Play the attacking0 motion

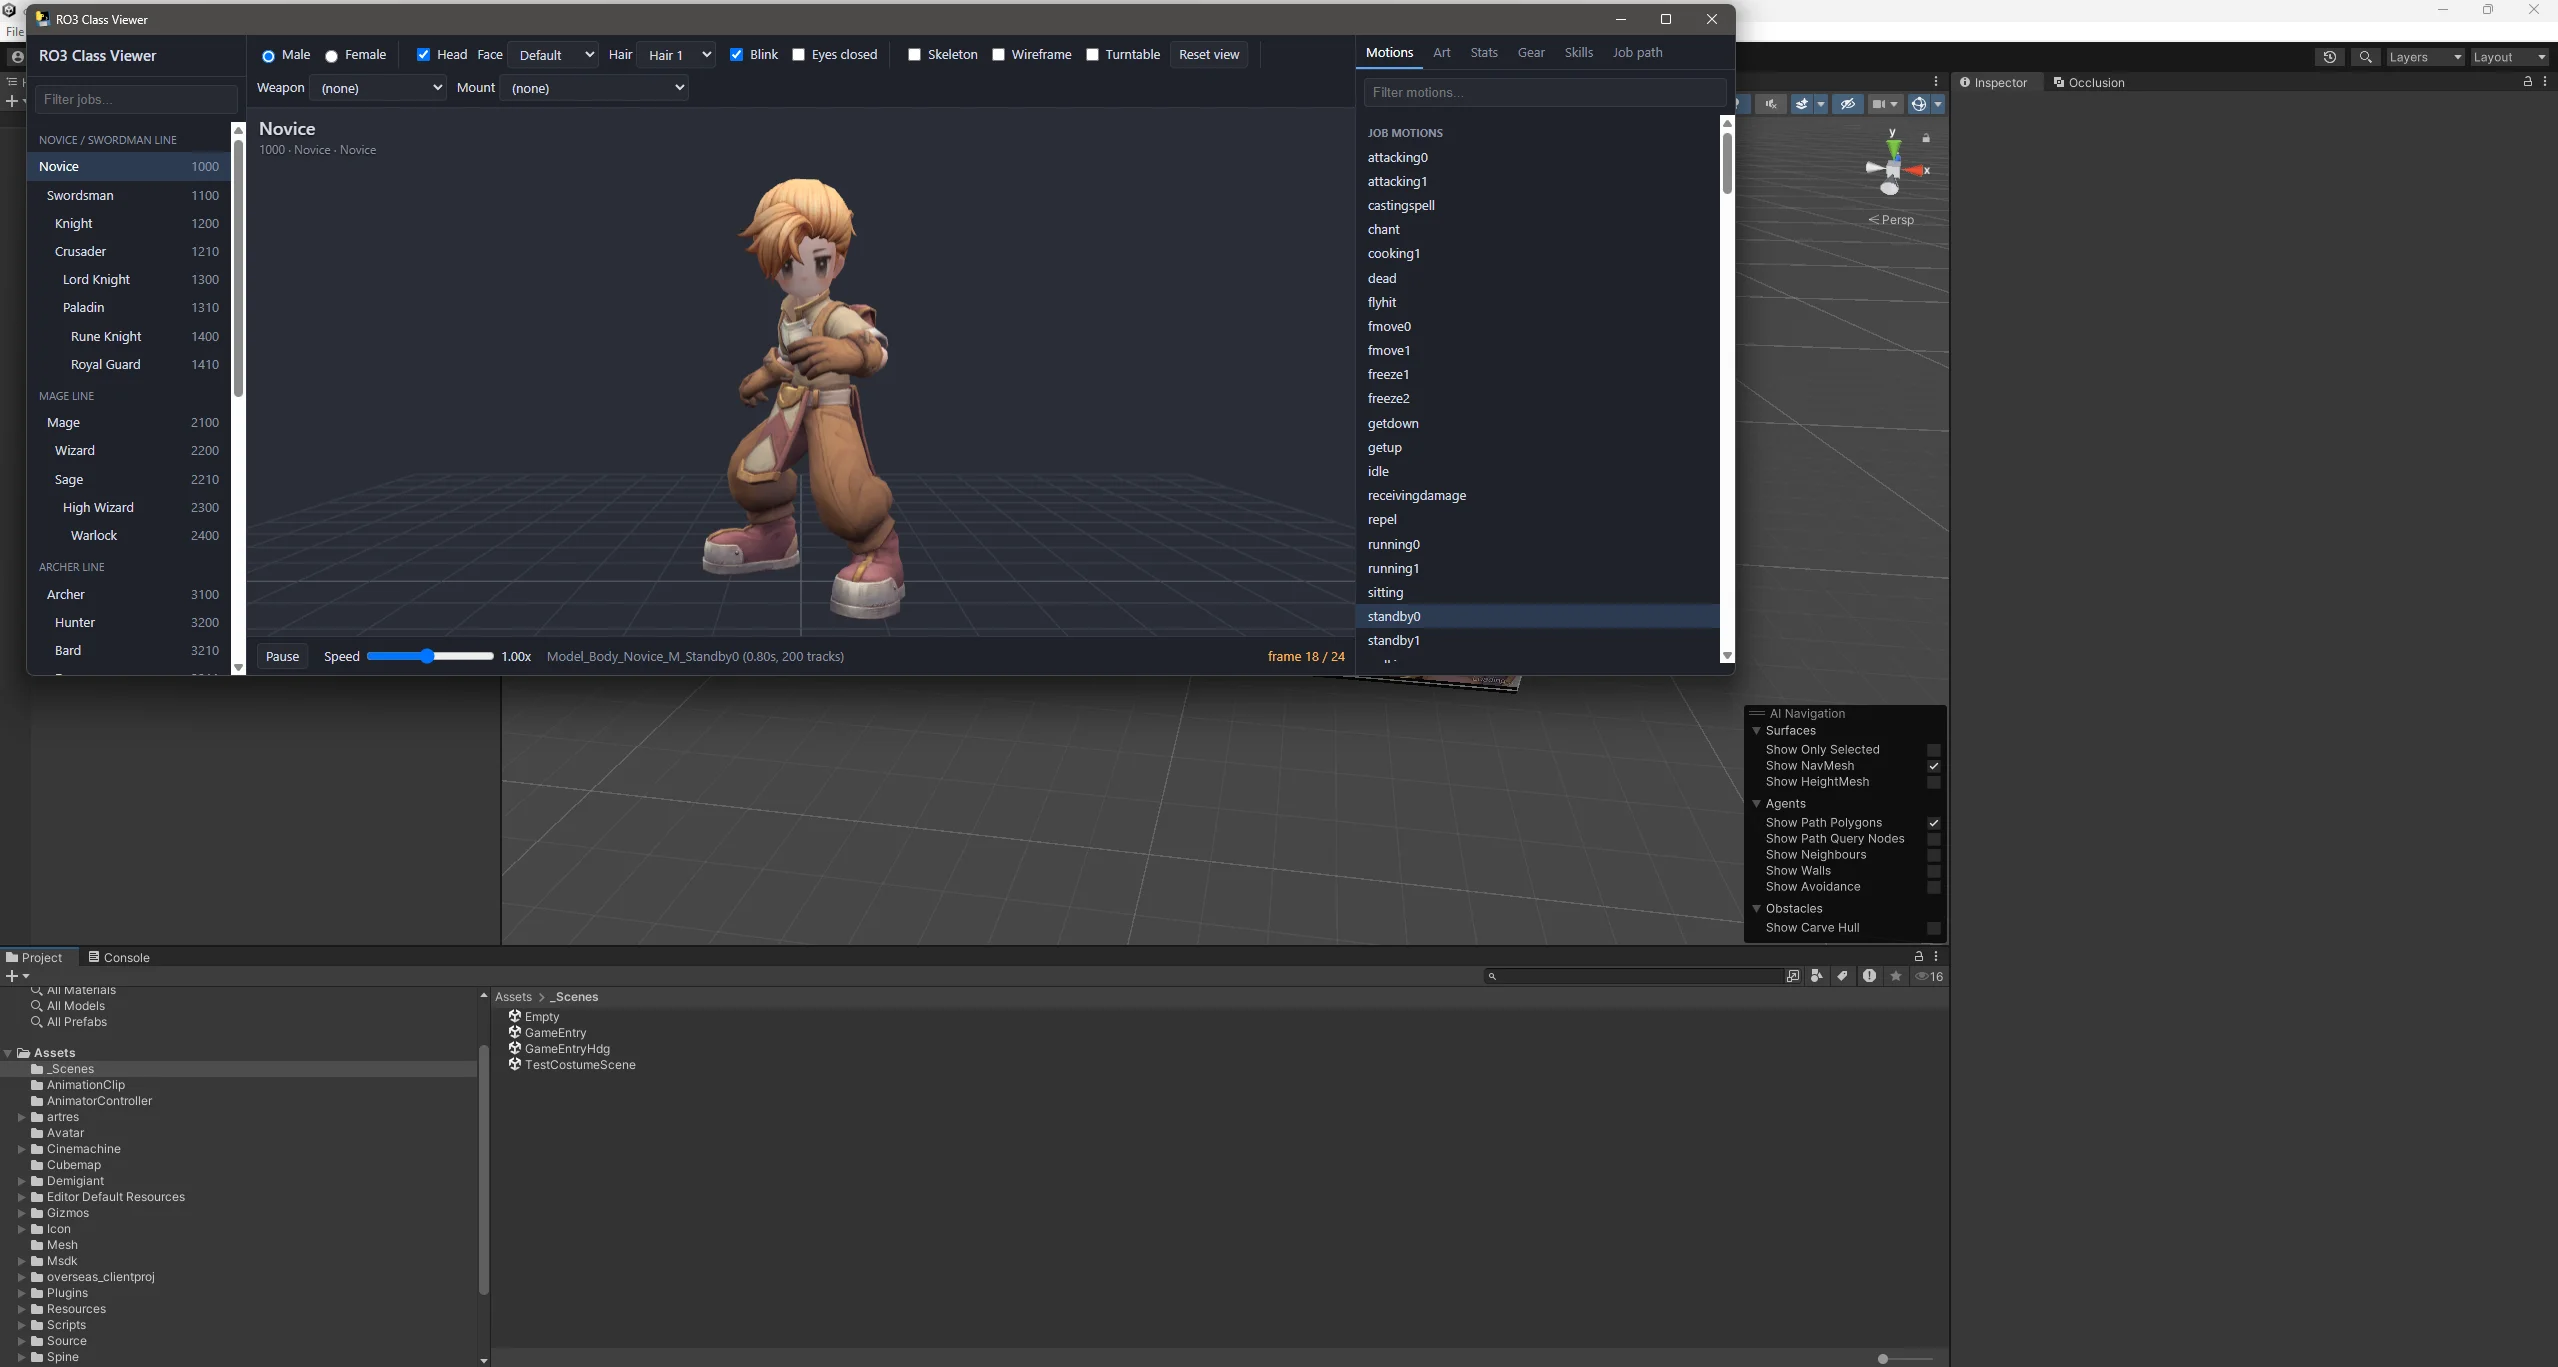(1538, 157)
